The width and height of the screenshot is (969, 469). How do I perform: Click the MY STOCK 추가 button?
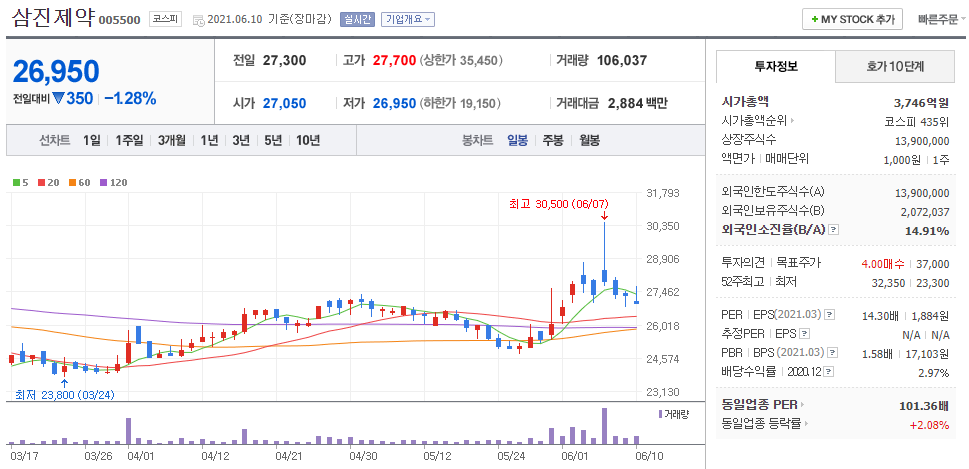coord(853,19)
